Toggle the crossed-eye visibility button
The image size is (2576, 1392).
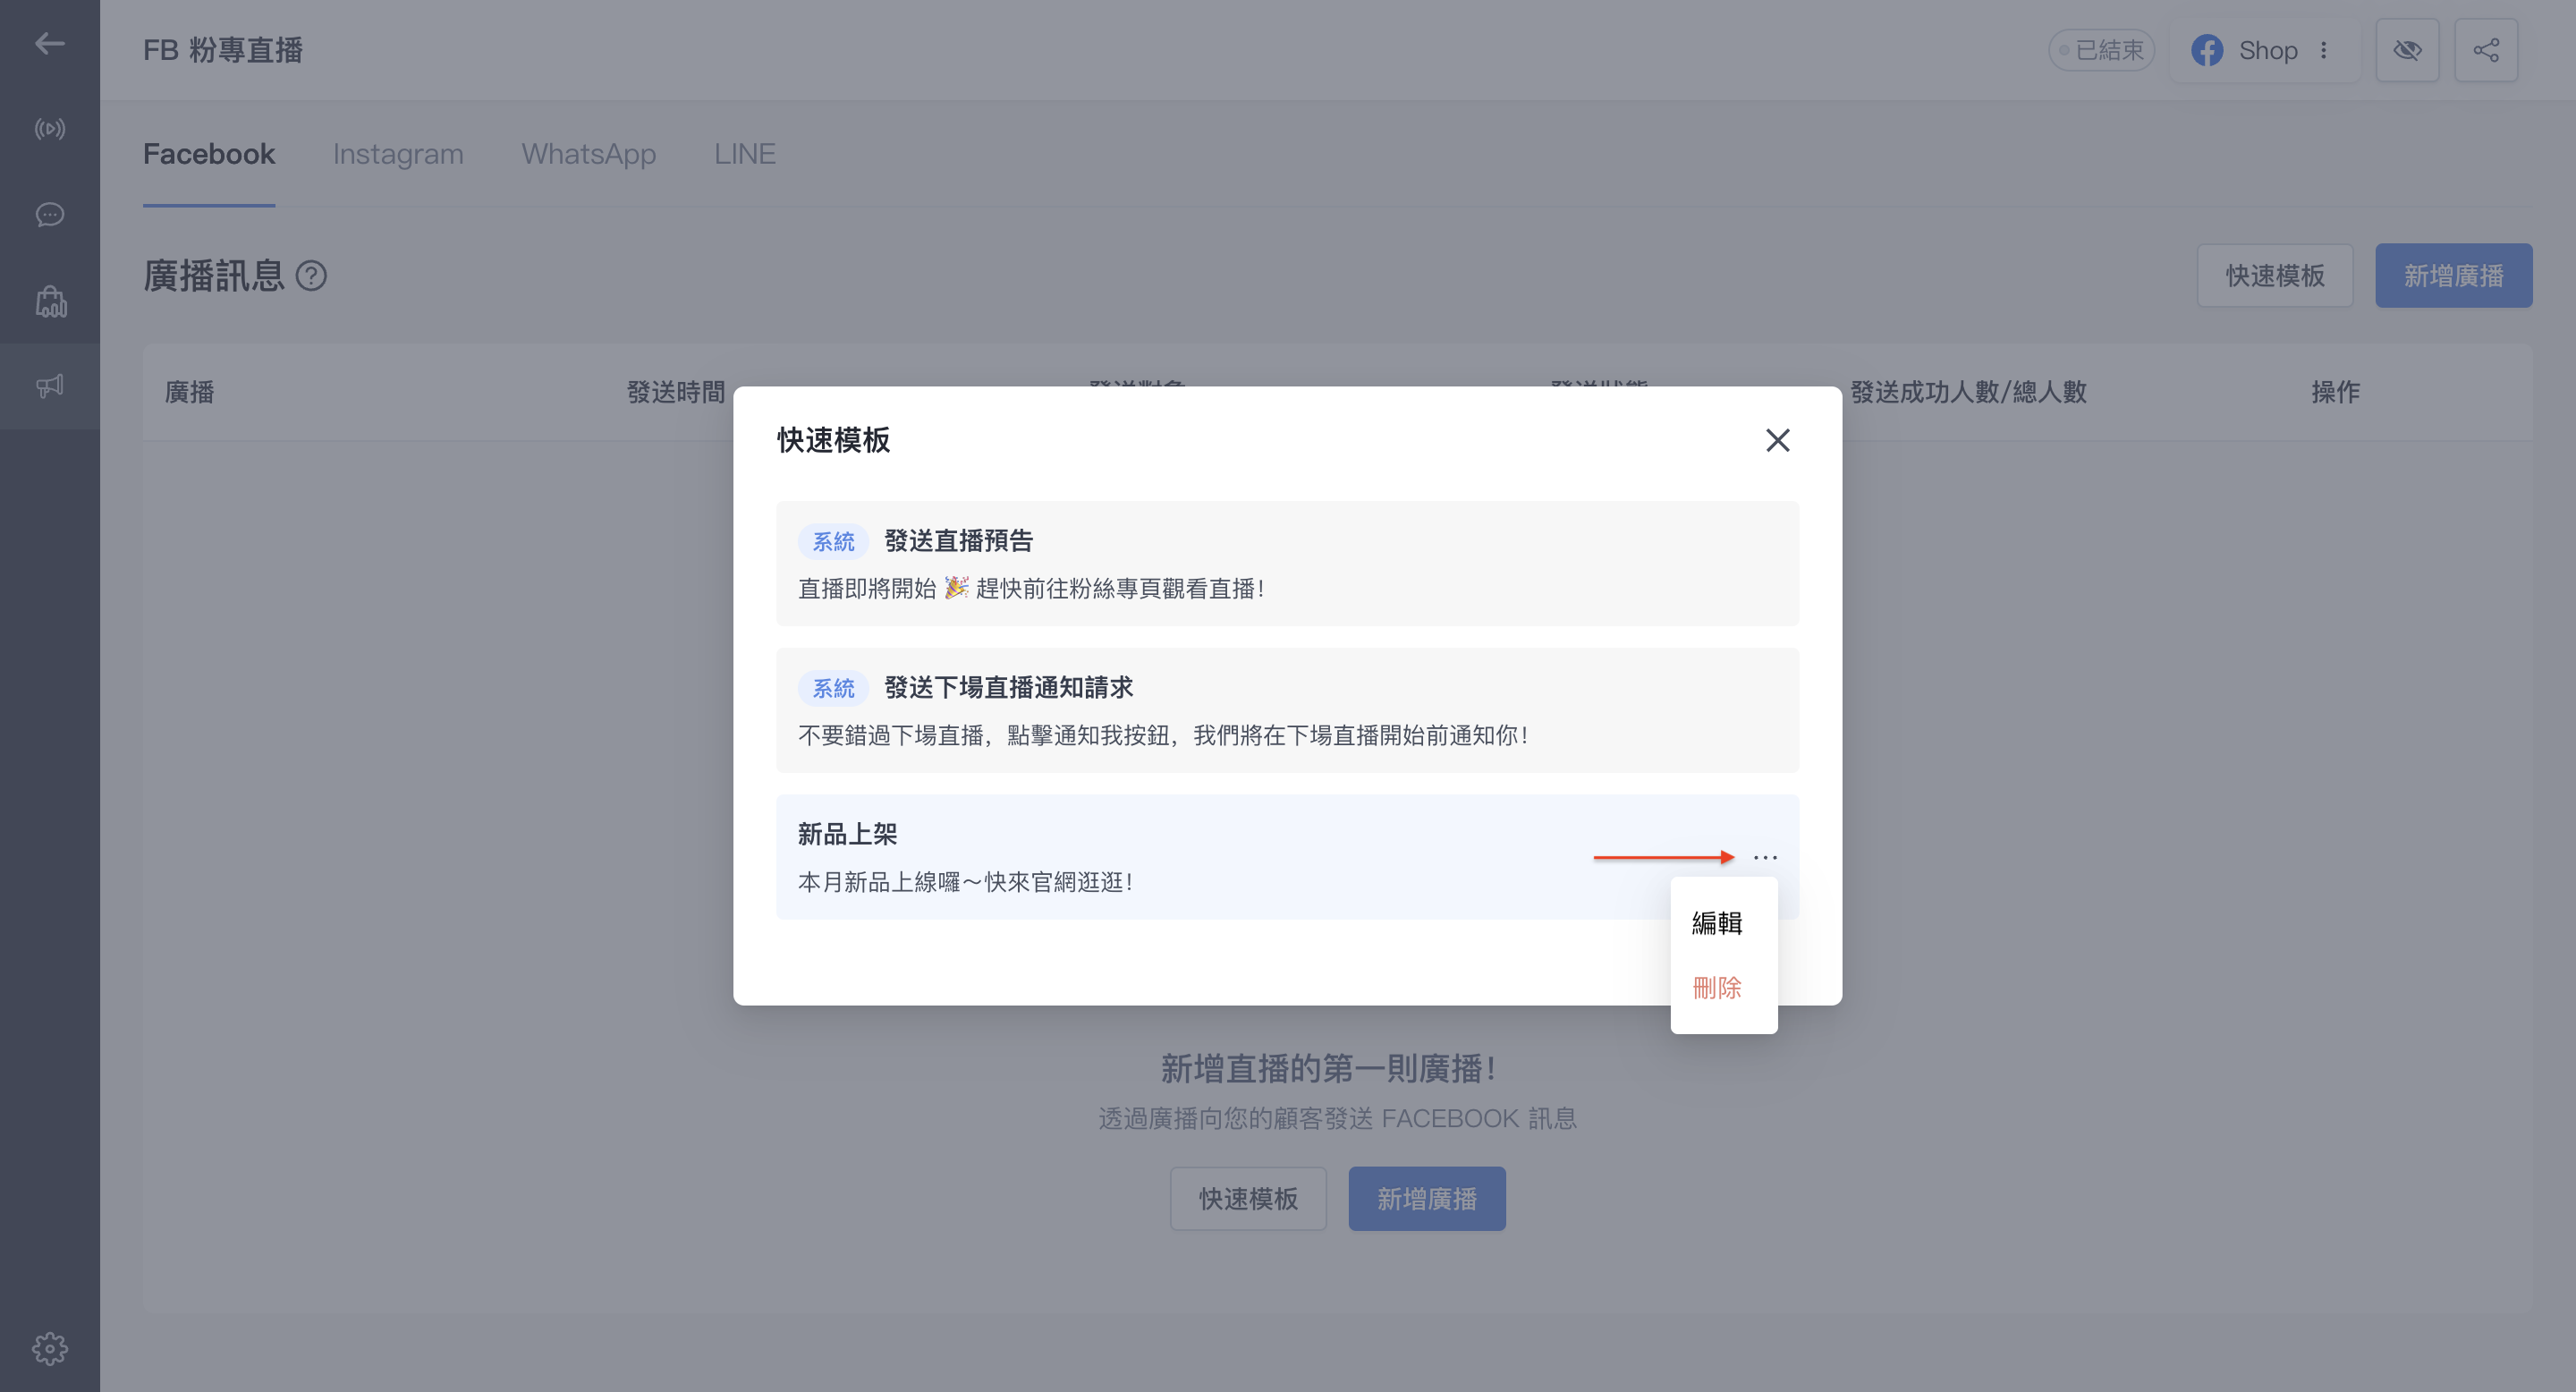point(2406,50)
